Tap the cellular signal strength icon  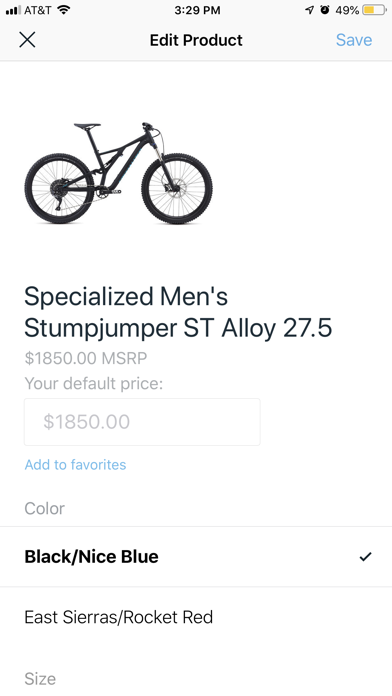click(x=13, y=10)
